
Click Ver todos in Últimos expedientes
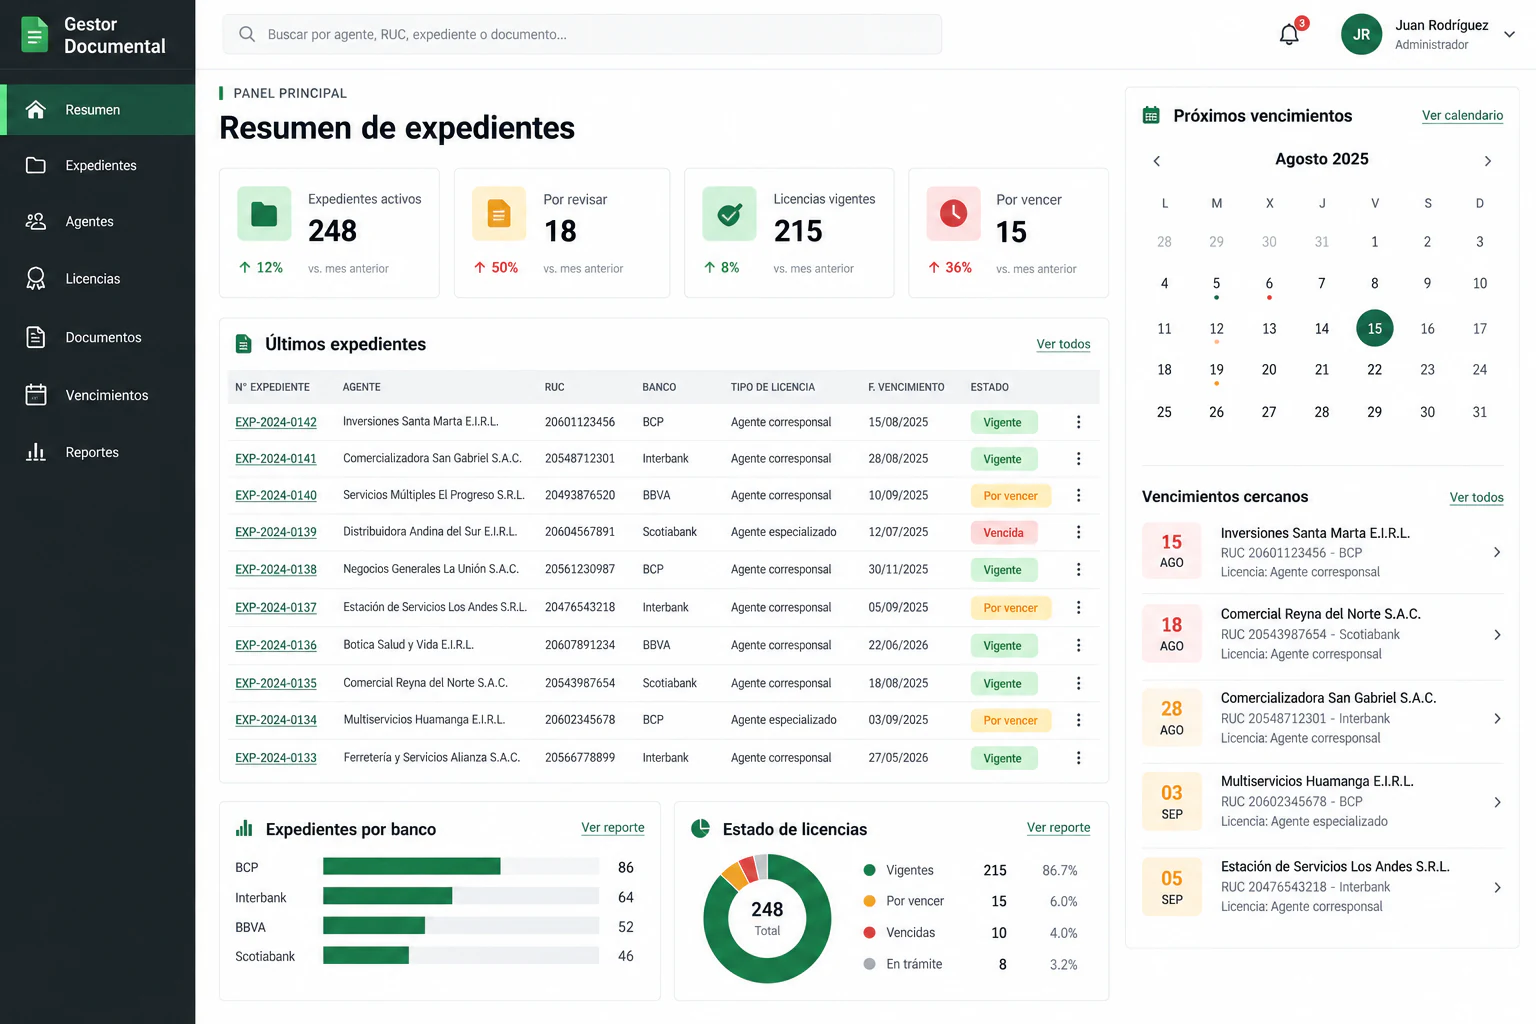(x=1063, y=344)
